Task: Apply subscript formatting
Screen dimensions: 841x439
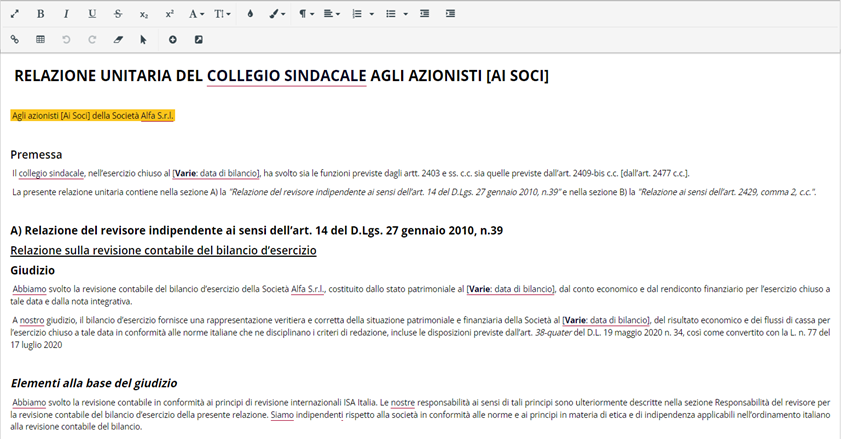Action: click(144, 14)
